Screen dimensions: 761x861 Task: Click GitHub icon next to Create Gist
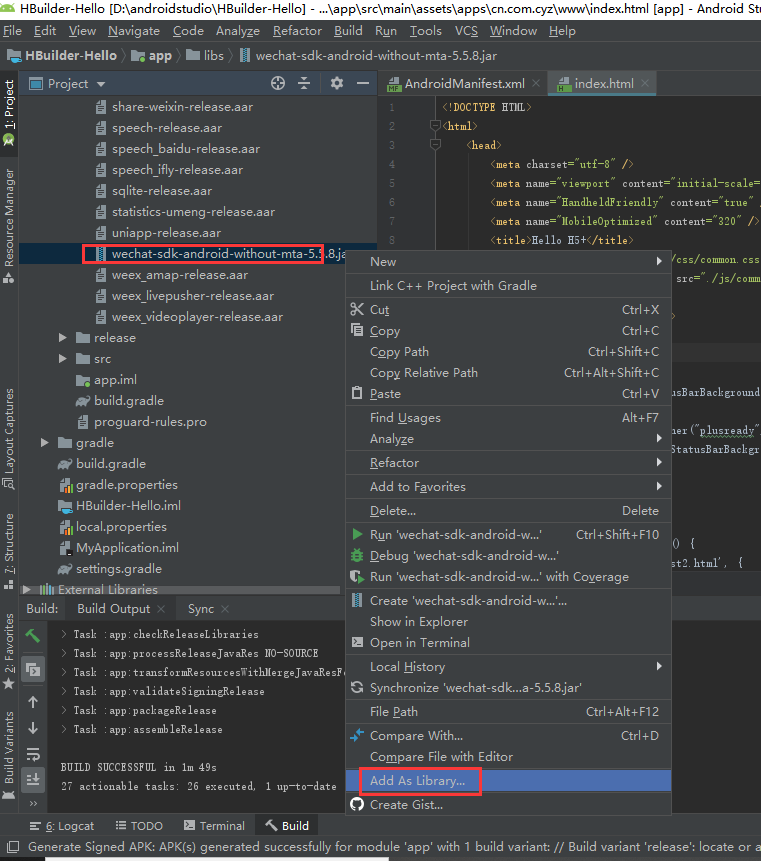coord(357,804)
